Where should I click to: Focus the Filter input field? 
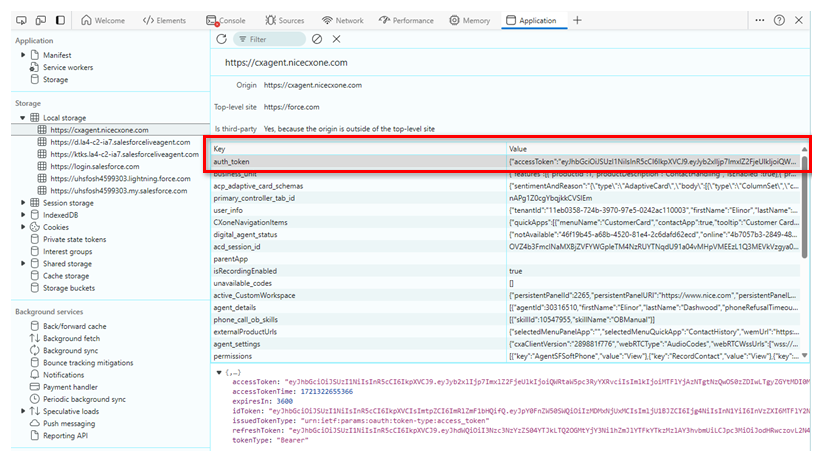(x=270, y=39)
